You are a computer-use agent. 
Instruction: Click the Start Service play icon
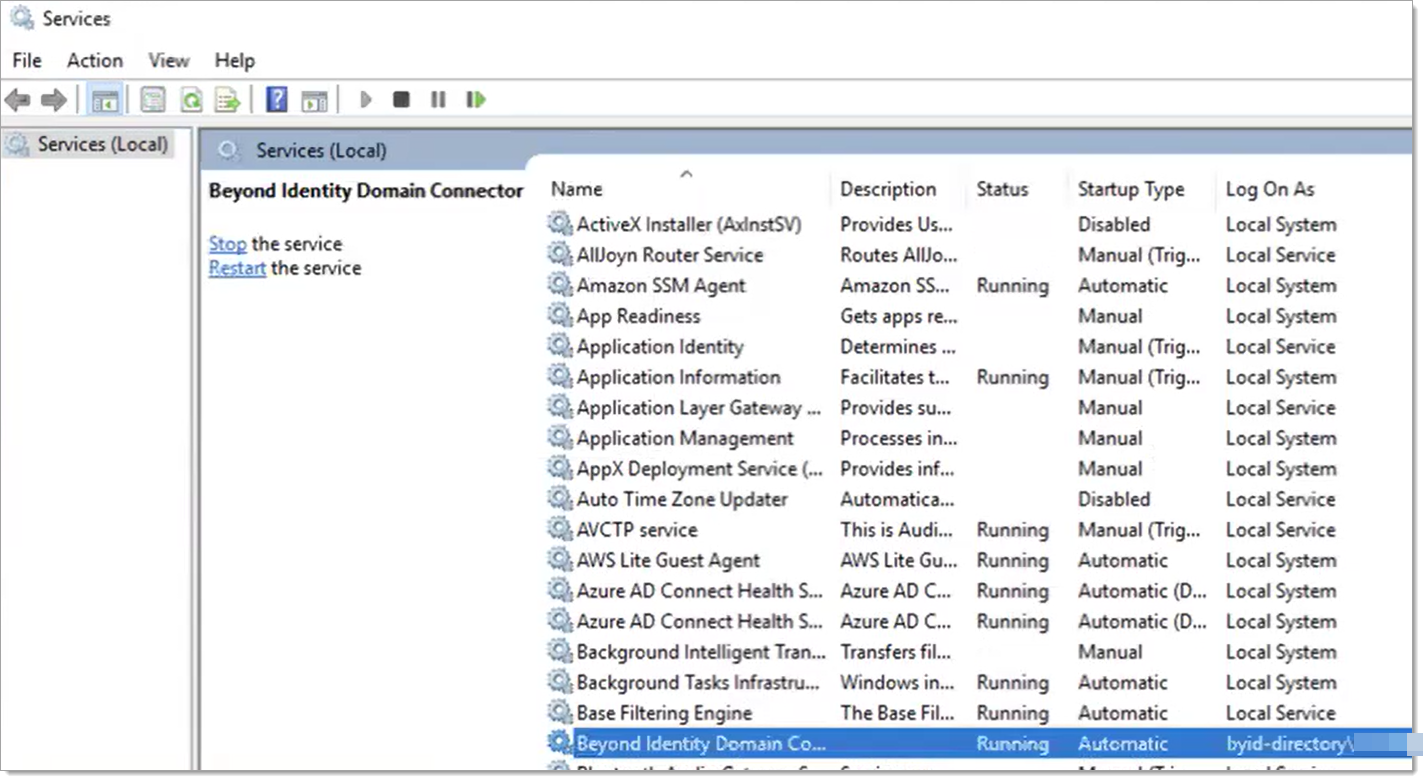point(366,100)
